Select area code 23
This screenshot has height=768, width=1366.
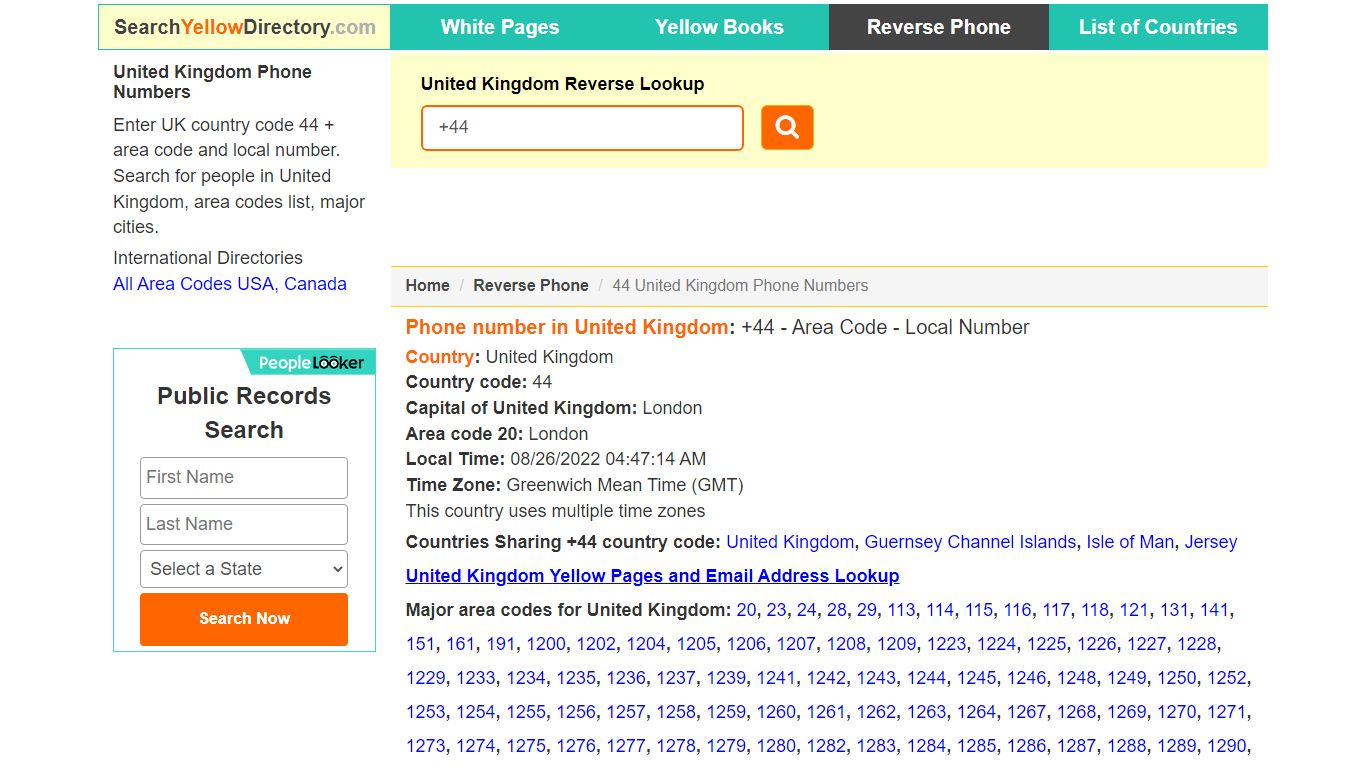click(x=776, y=610)
